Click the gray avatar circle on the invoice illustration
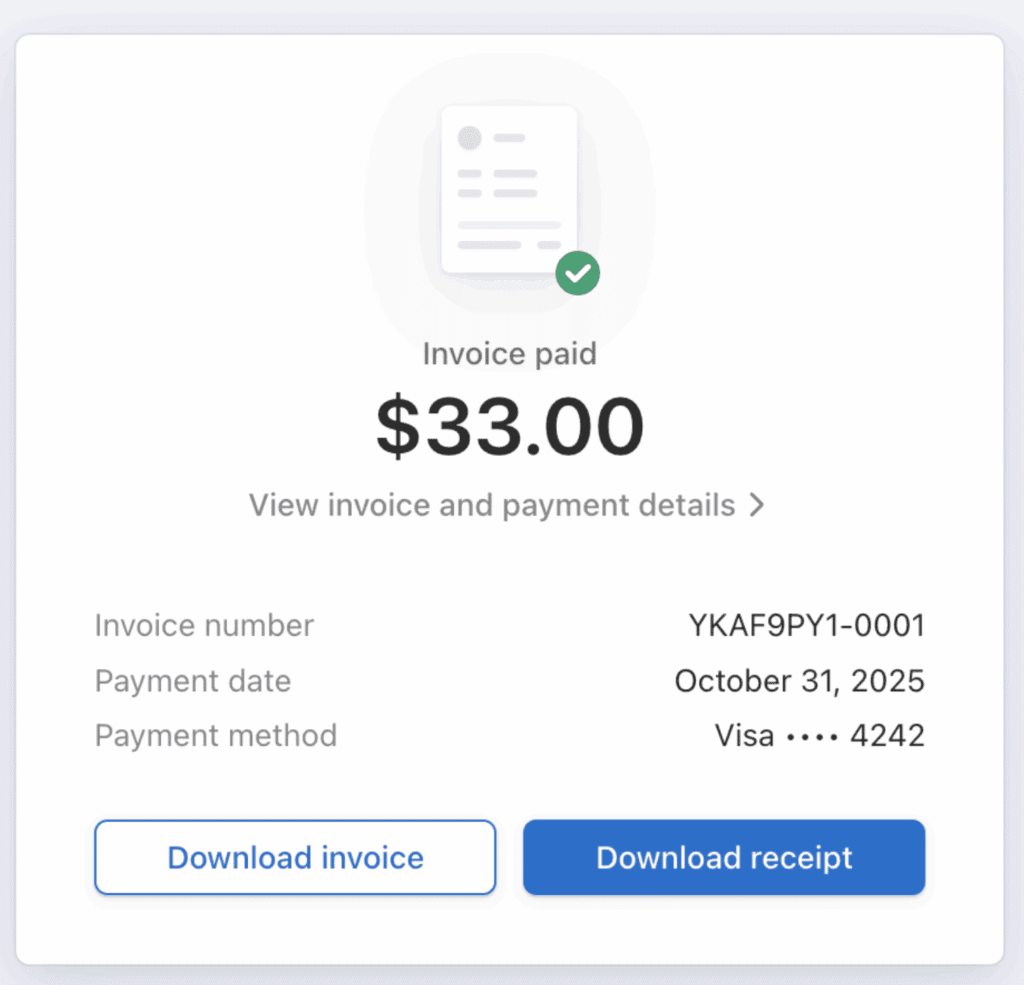 pos(470,138)
